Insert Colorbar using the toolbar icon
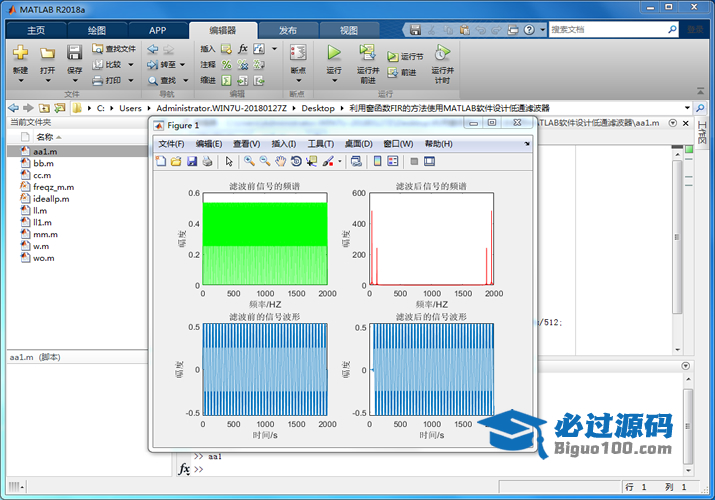Screen dimensions: 715x500 pyautogui.click(x=378, y=161)
